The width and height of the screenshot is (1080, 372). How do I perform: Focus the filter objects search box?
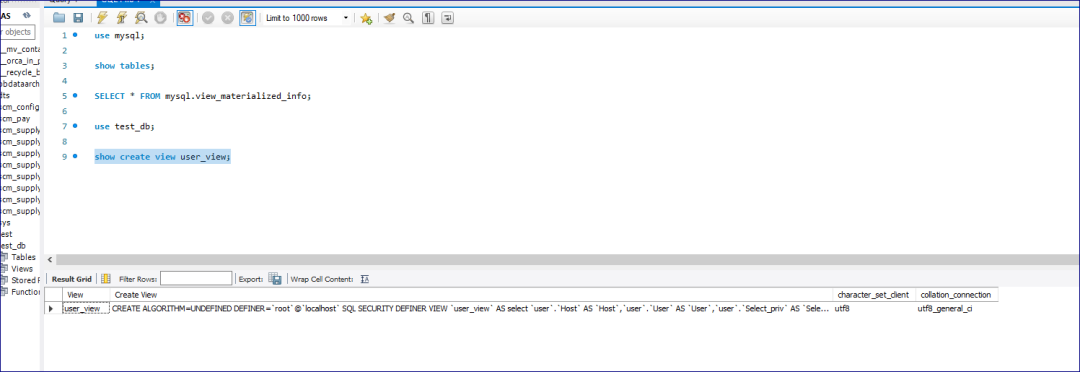coord(17,32)
